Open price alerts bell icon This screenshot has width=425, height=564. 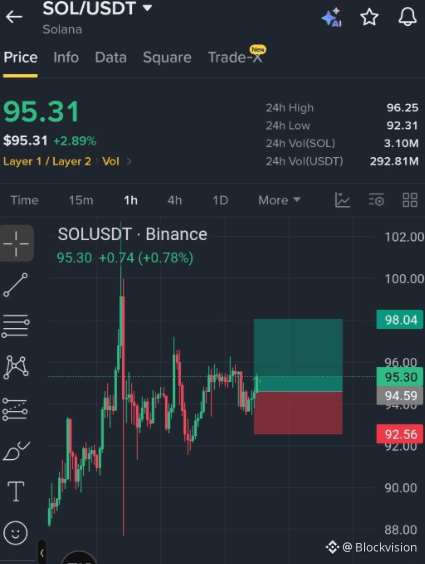(407, 17)
